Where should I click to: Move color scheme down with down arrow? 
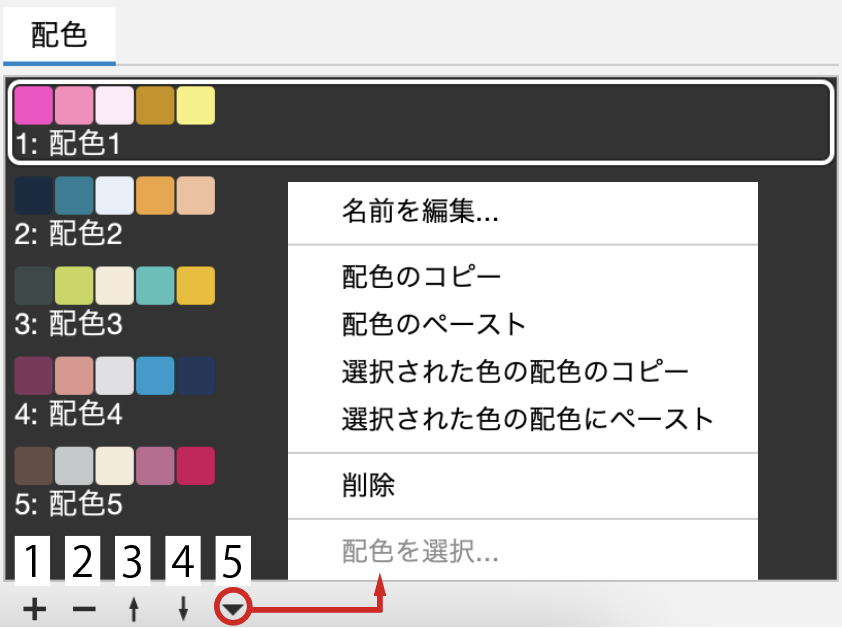184,609
